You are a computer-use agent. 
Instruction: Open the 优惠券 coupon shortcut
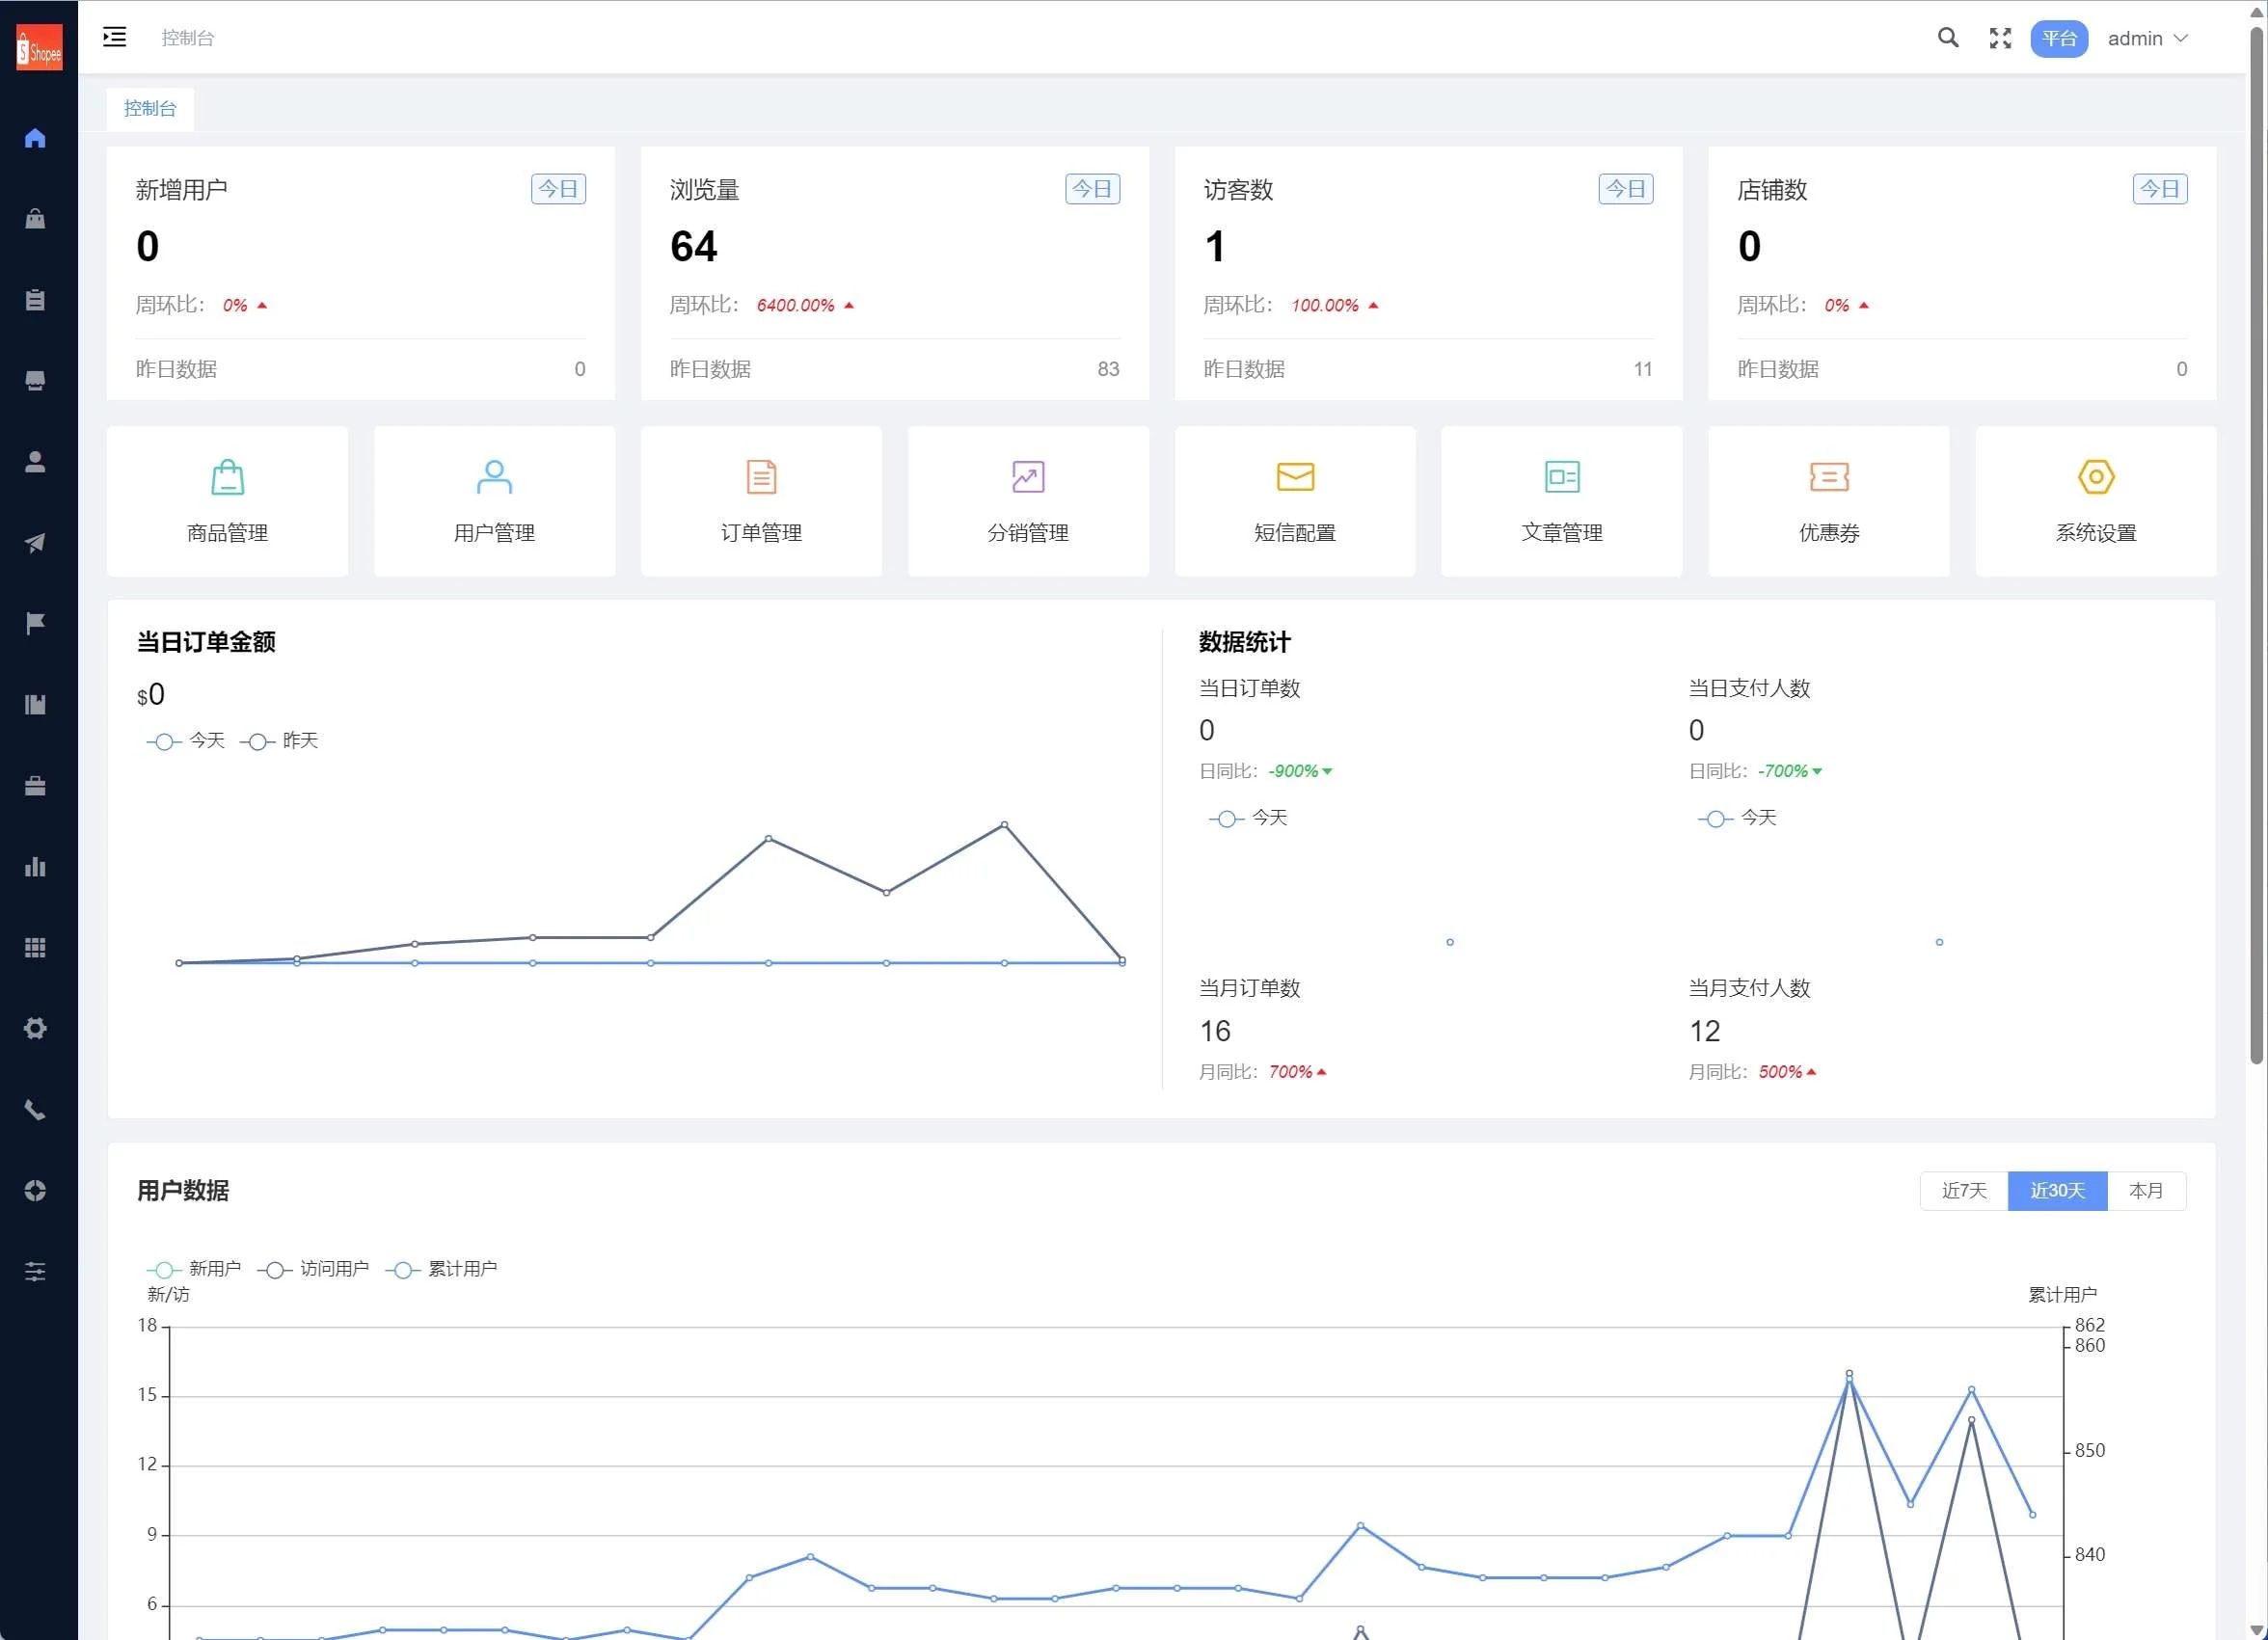coord(1828,501)
